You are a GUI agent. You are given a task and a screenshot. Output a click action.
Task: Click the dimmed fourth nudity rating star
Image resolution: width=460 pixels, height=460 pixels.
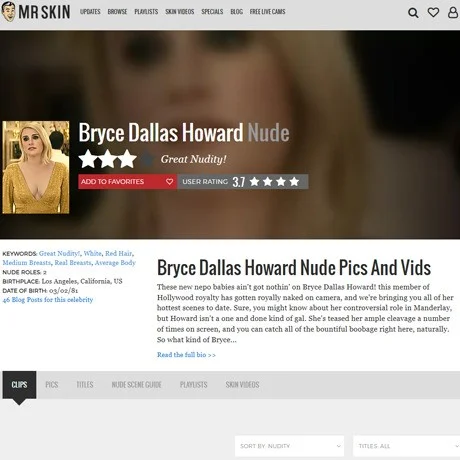point(147,159)
